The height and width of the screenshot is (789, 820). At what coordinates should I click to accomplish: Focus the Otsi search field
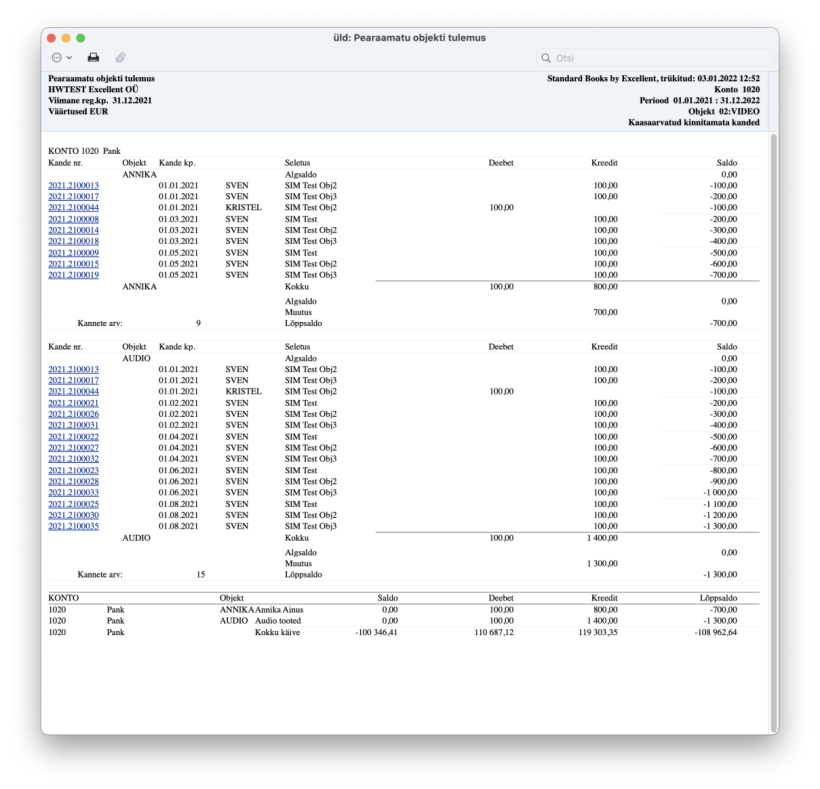click(x=655, y=58)
